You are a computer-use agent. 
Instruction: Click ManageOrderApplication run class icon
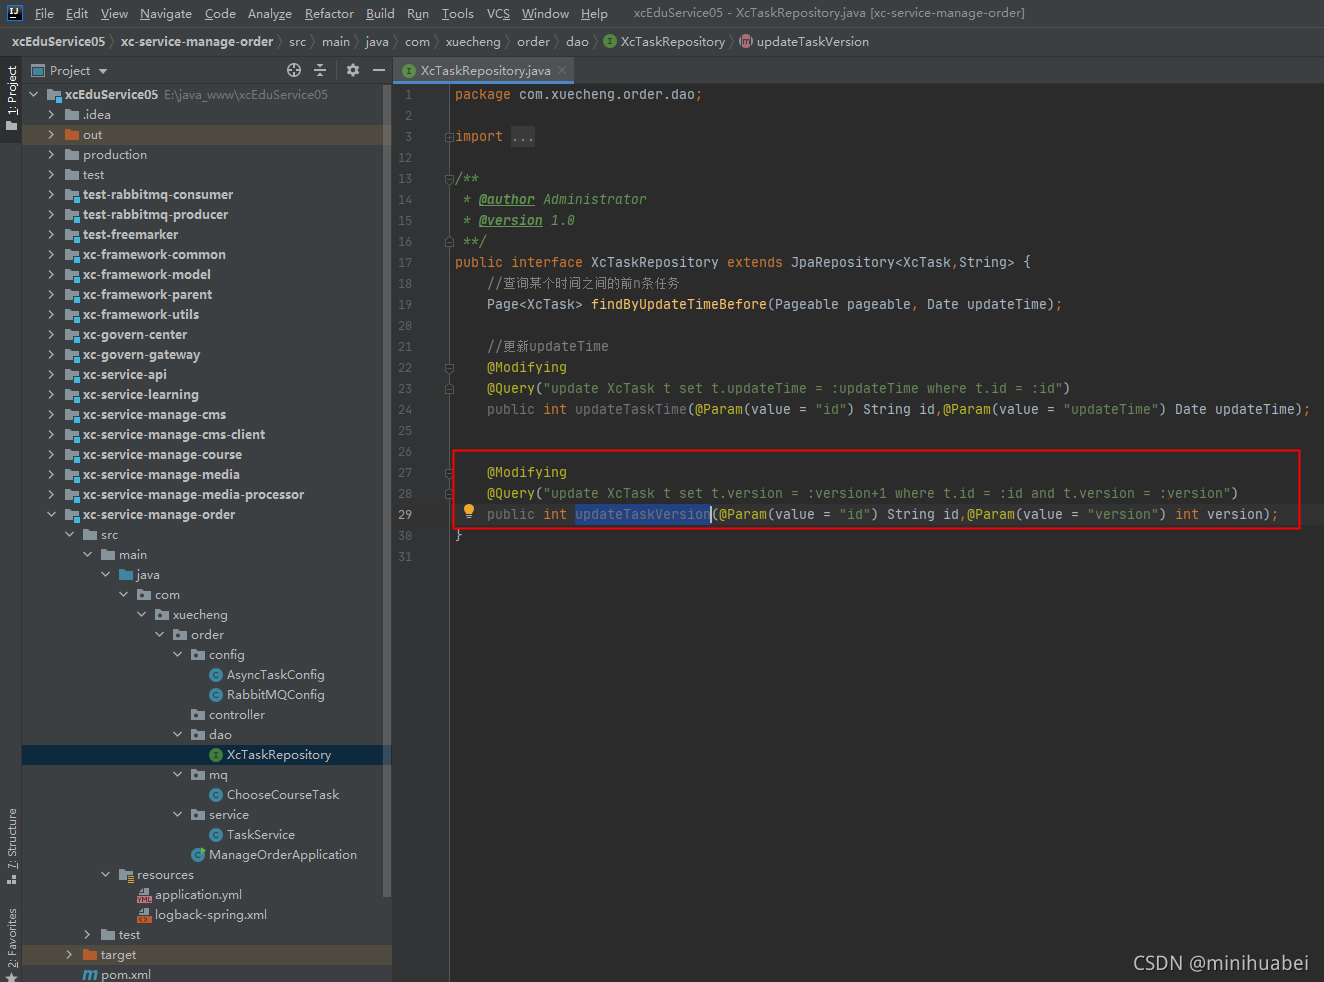[198, 855]
